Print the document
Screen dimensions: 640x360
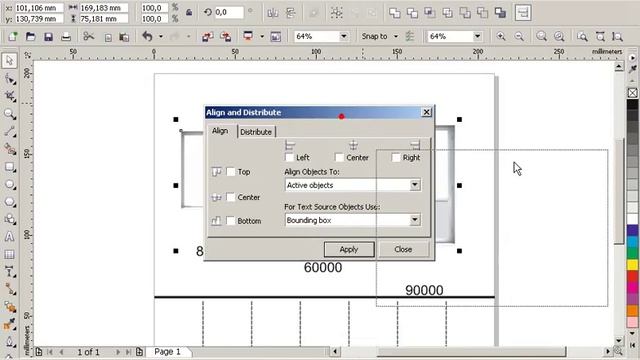coord(66,37)
